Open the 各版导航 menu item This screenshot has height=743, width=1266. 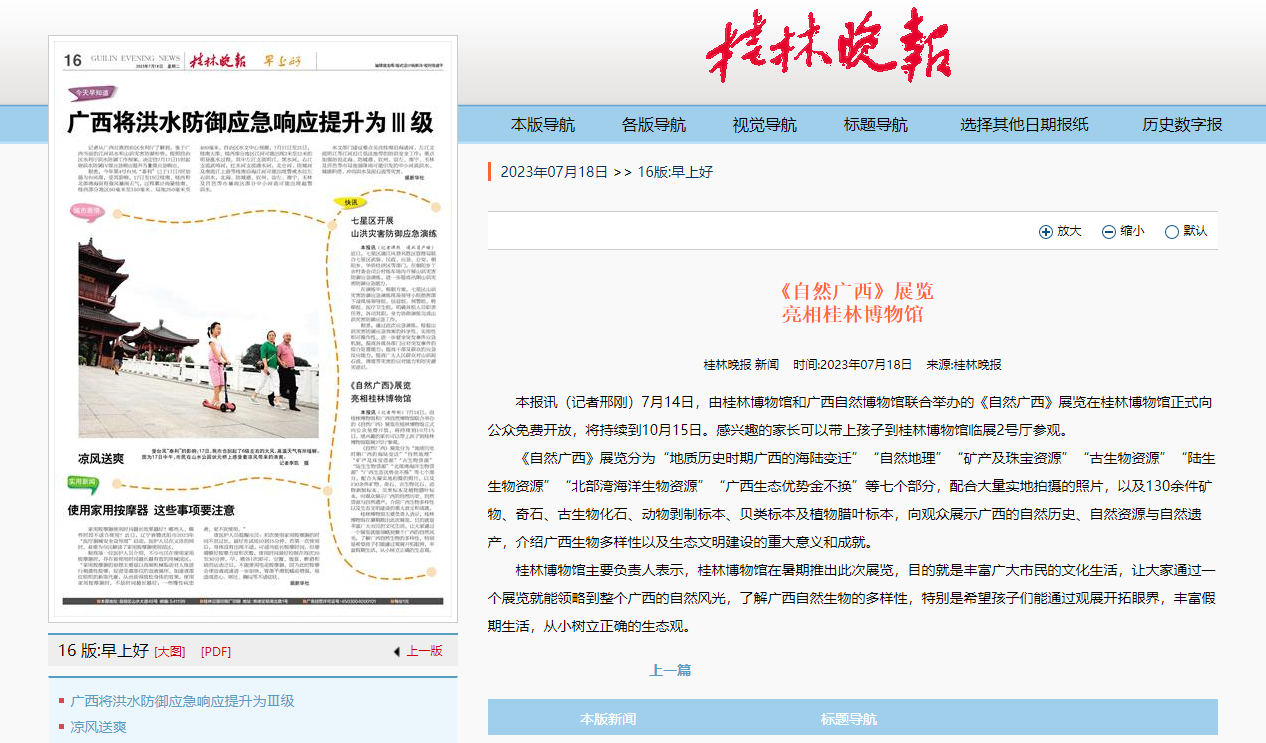[x=654, y=125]
